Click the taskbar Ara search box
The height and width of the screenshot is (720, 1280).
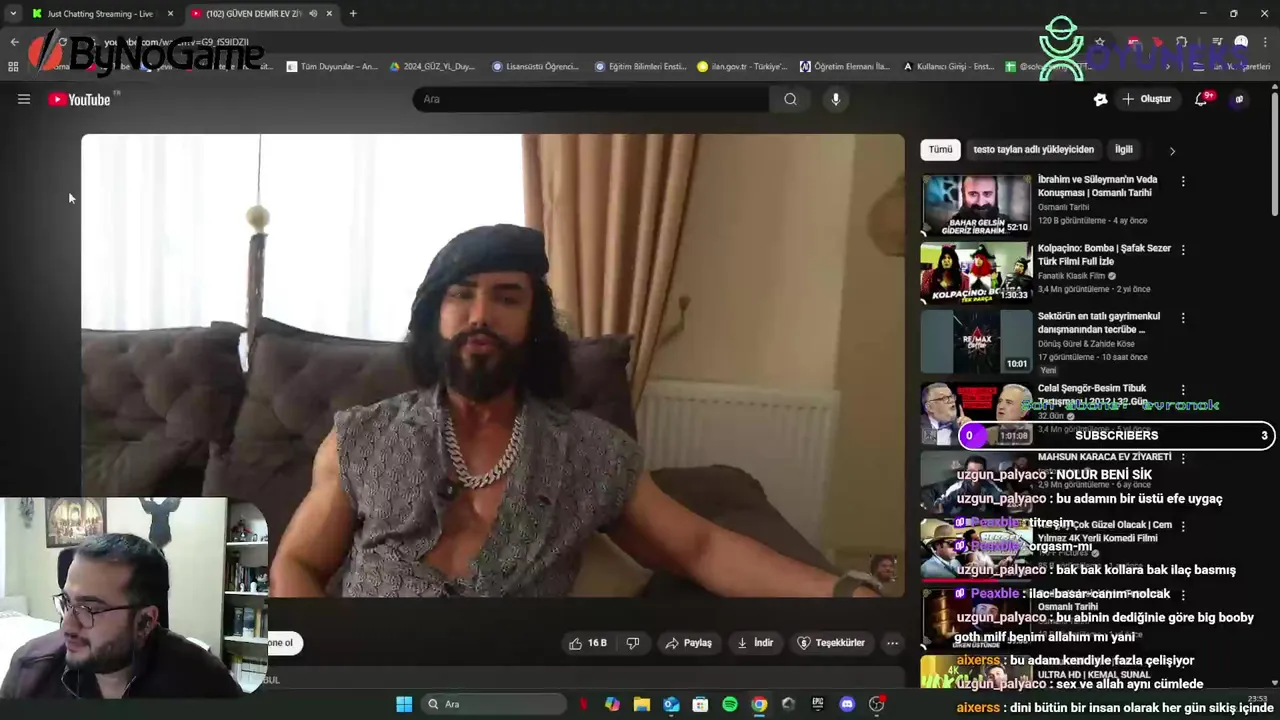tap(495, 704)
